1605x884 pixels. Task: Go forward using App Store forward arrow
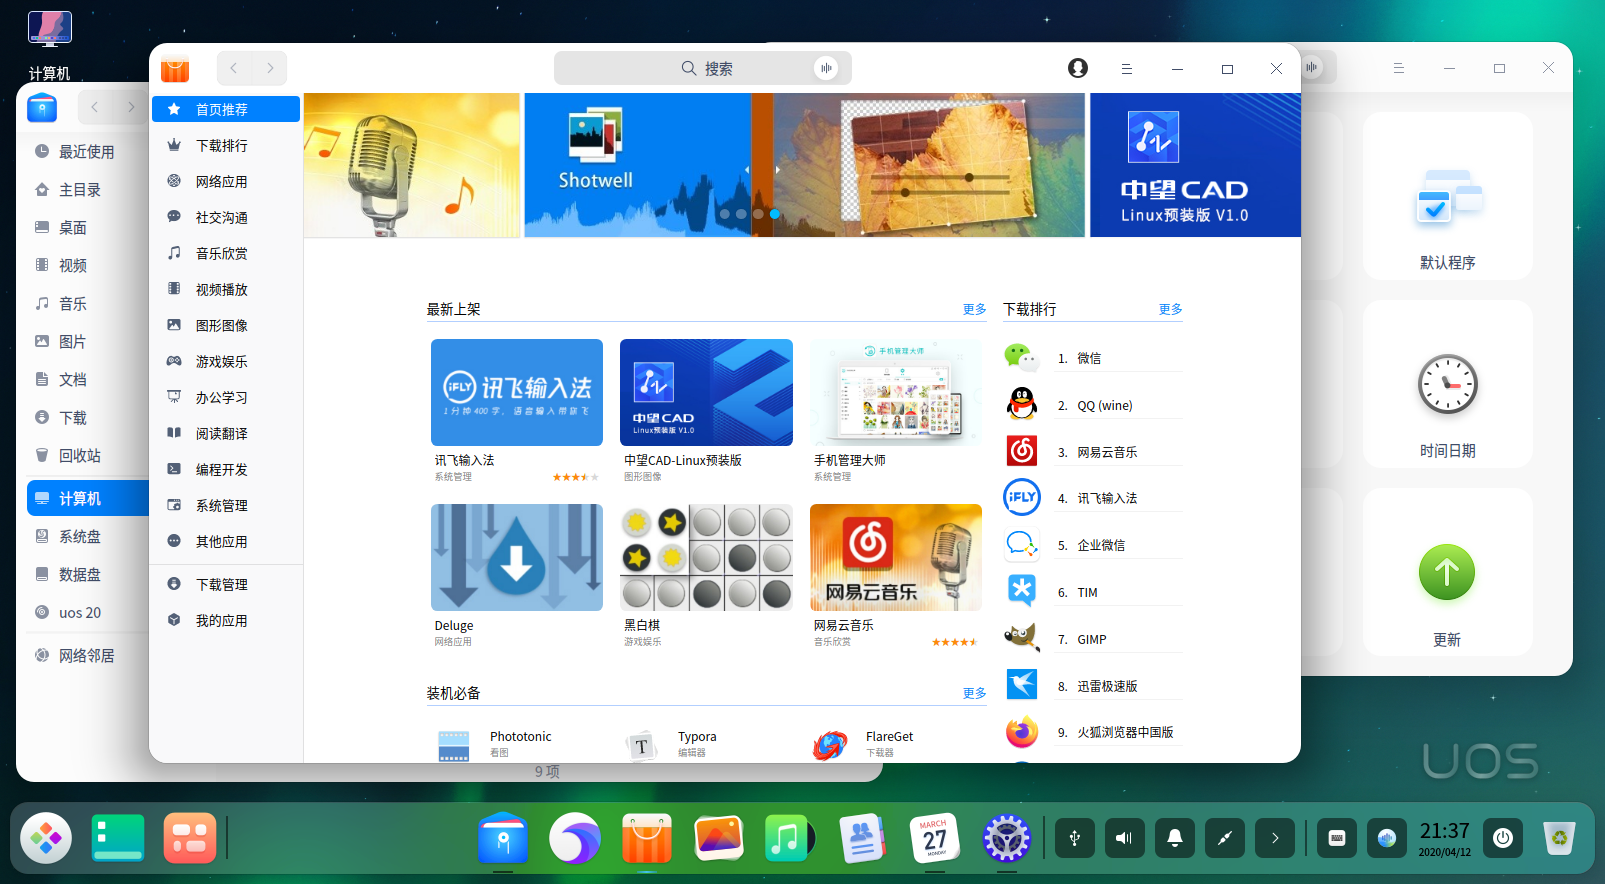270,68
